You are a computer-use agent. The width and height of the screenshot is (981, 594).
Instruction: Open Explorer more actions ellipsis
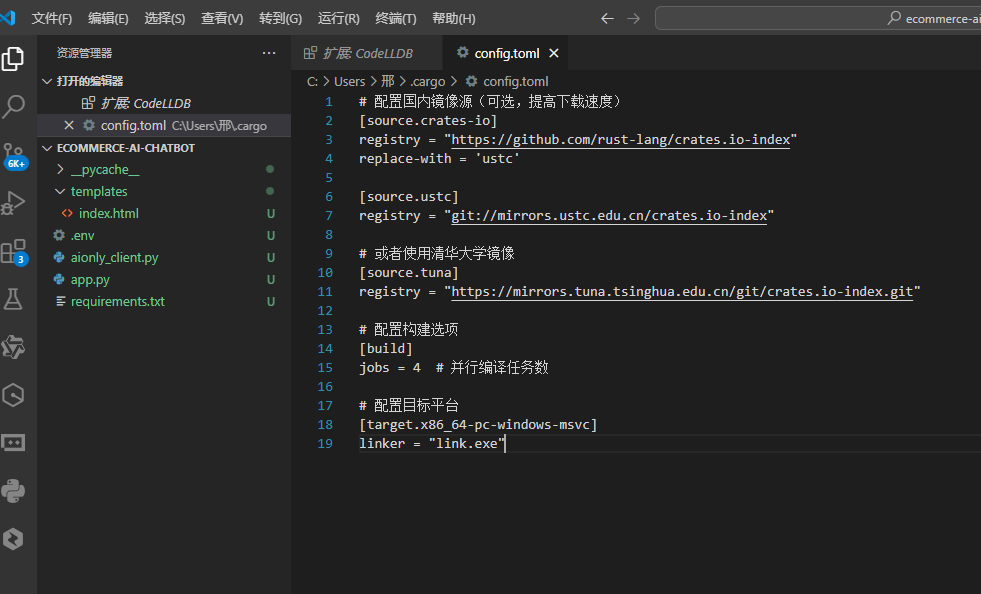click(269, 53)
